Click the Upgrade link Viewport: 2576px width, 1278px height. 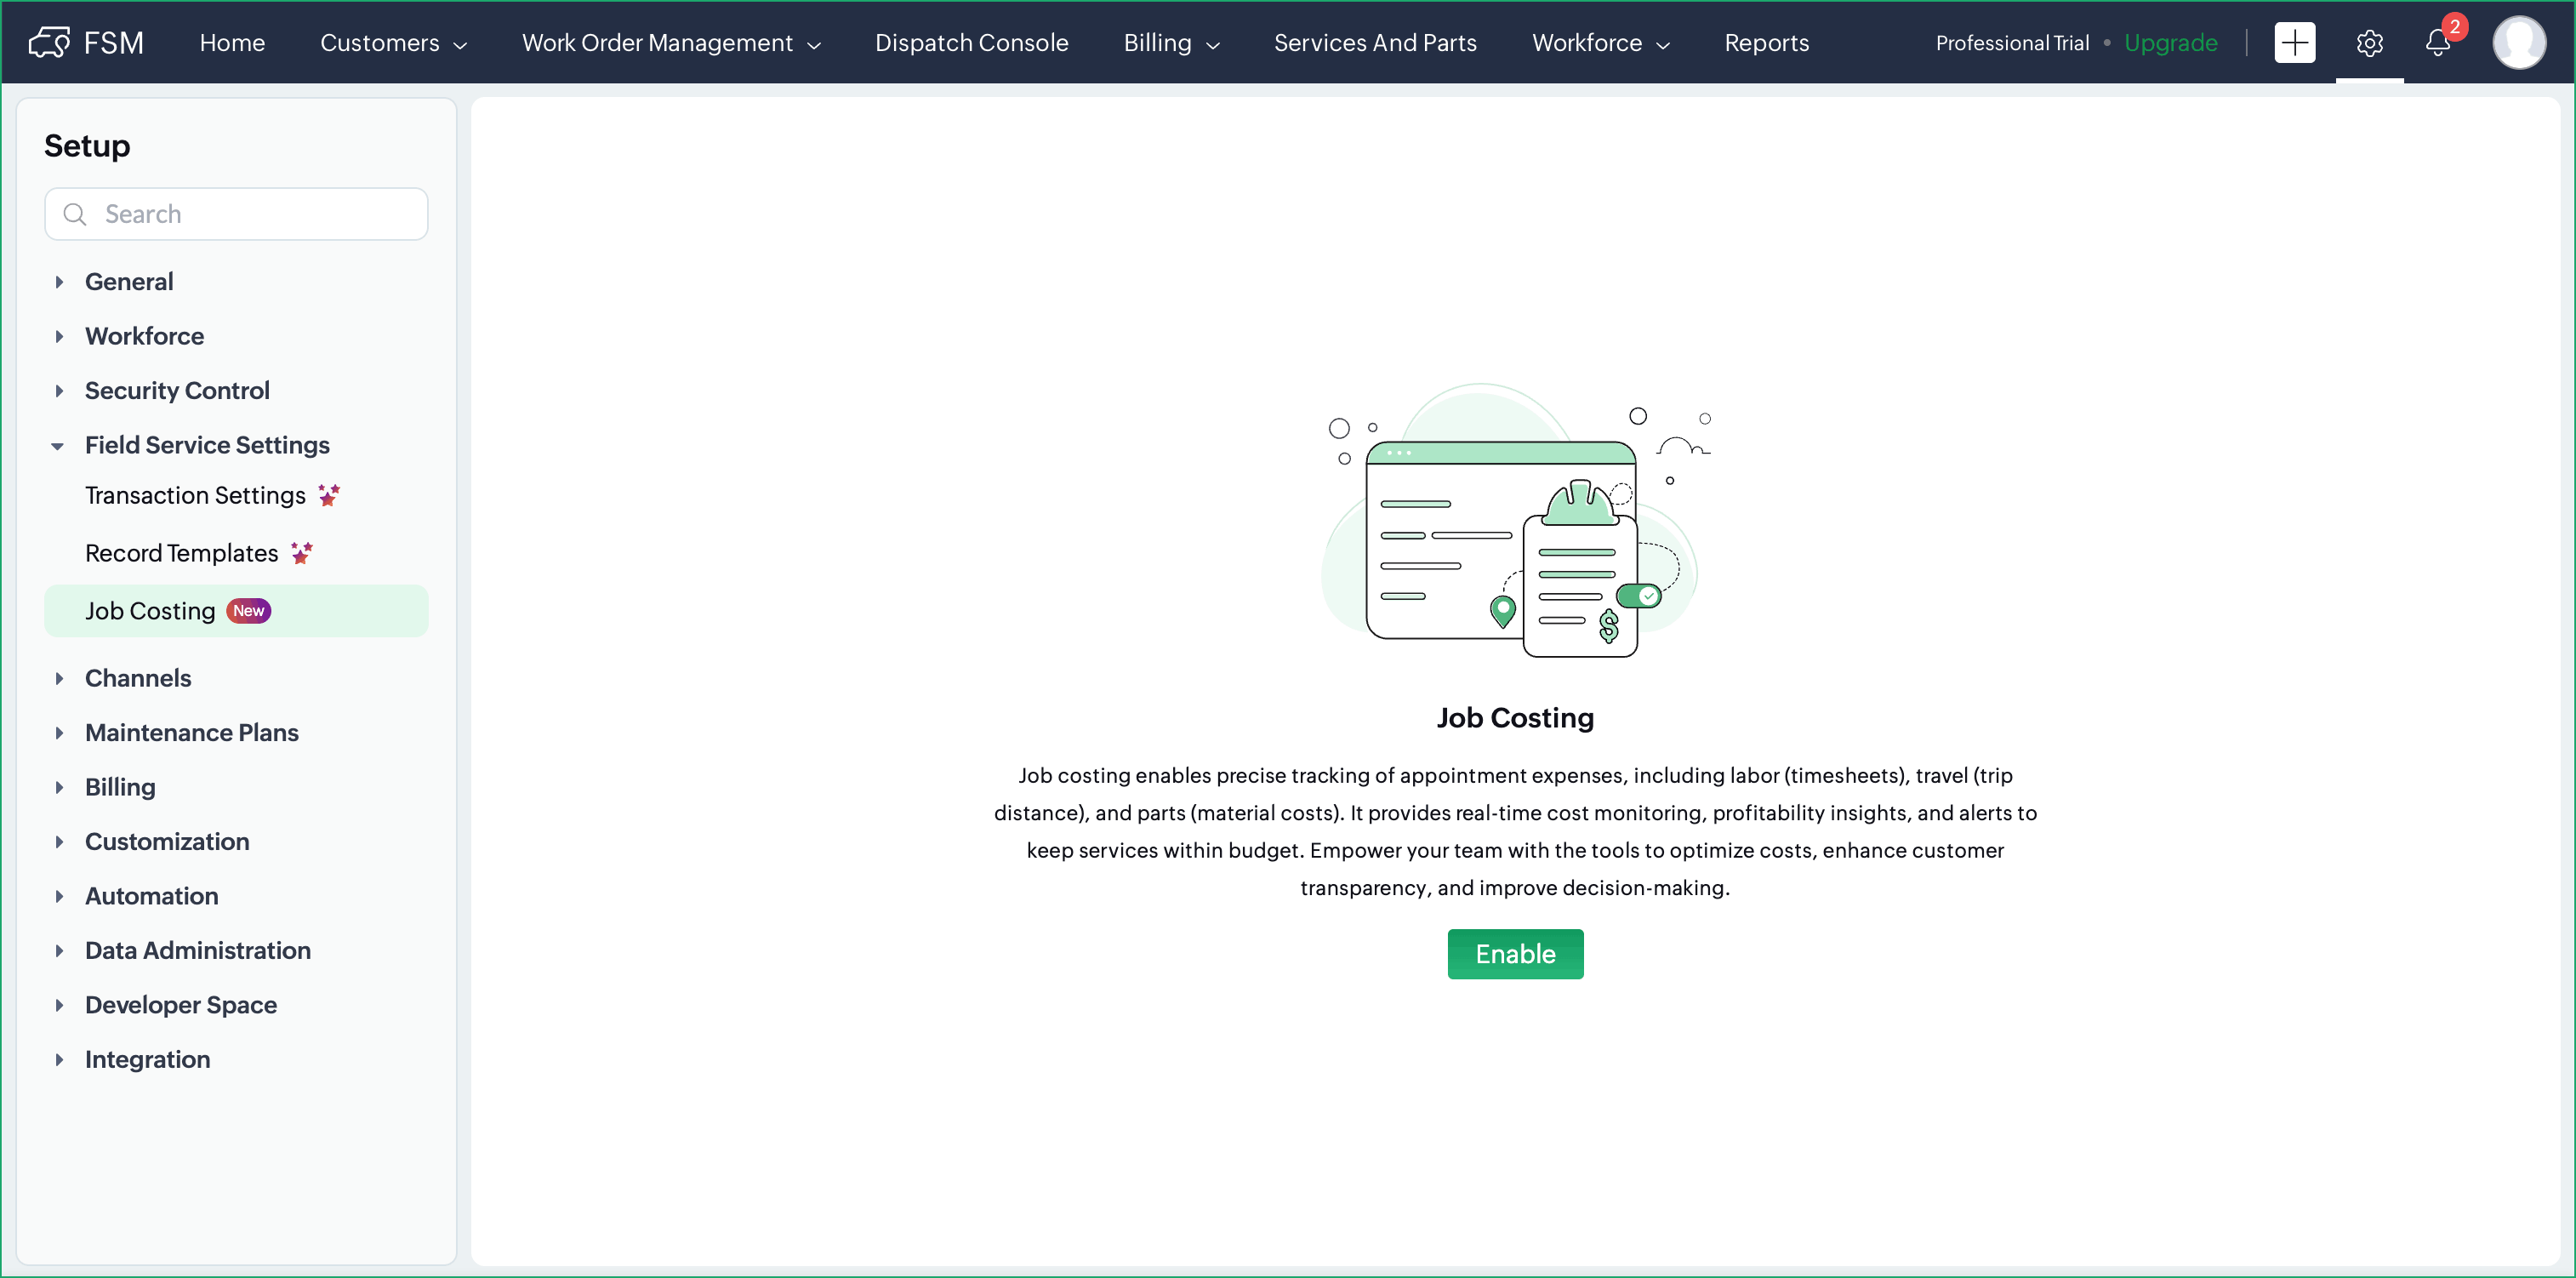coord(2170,43)
